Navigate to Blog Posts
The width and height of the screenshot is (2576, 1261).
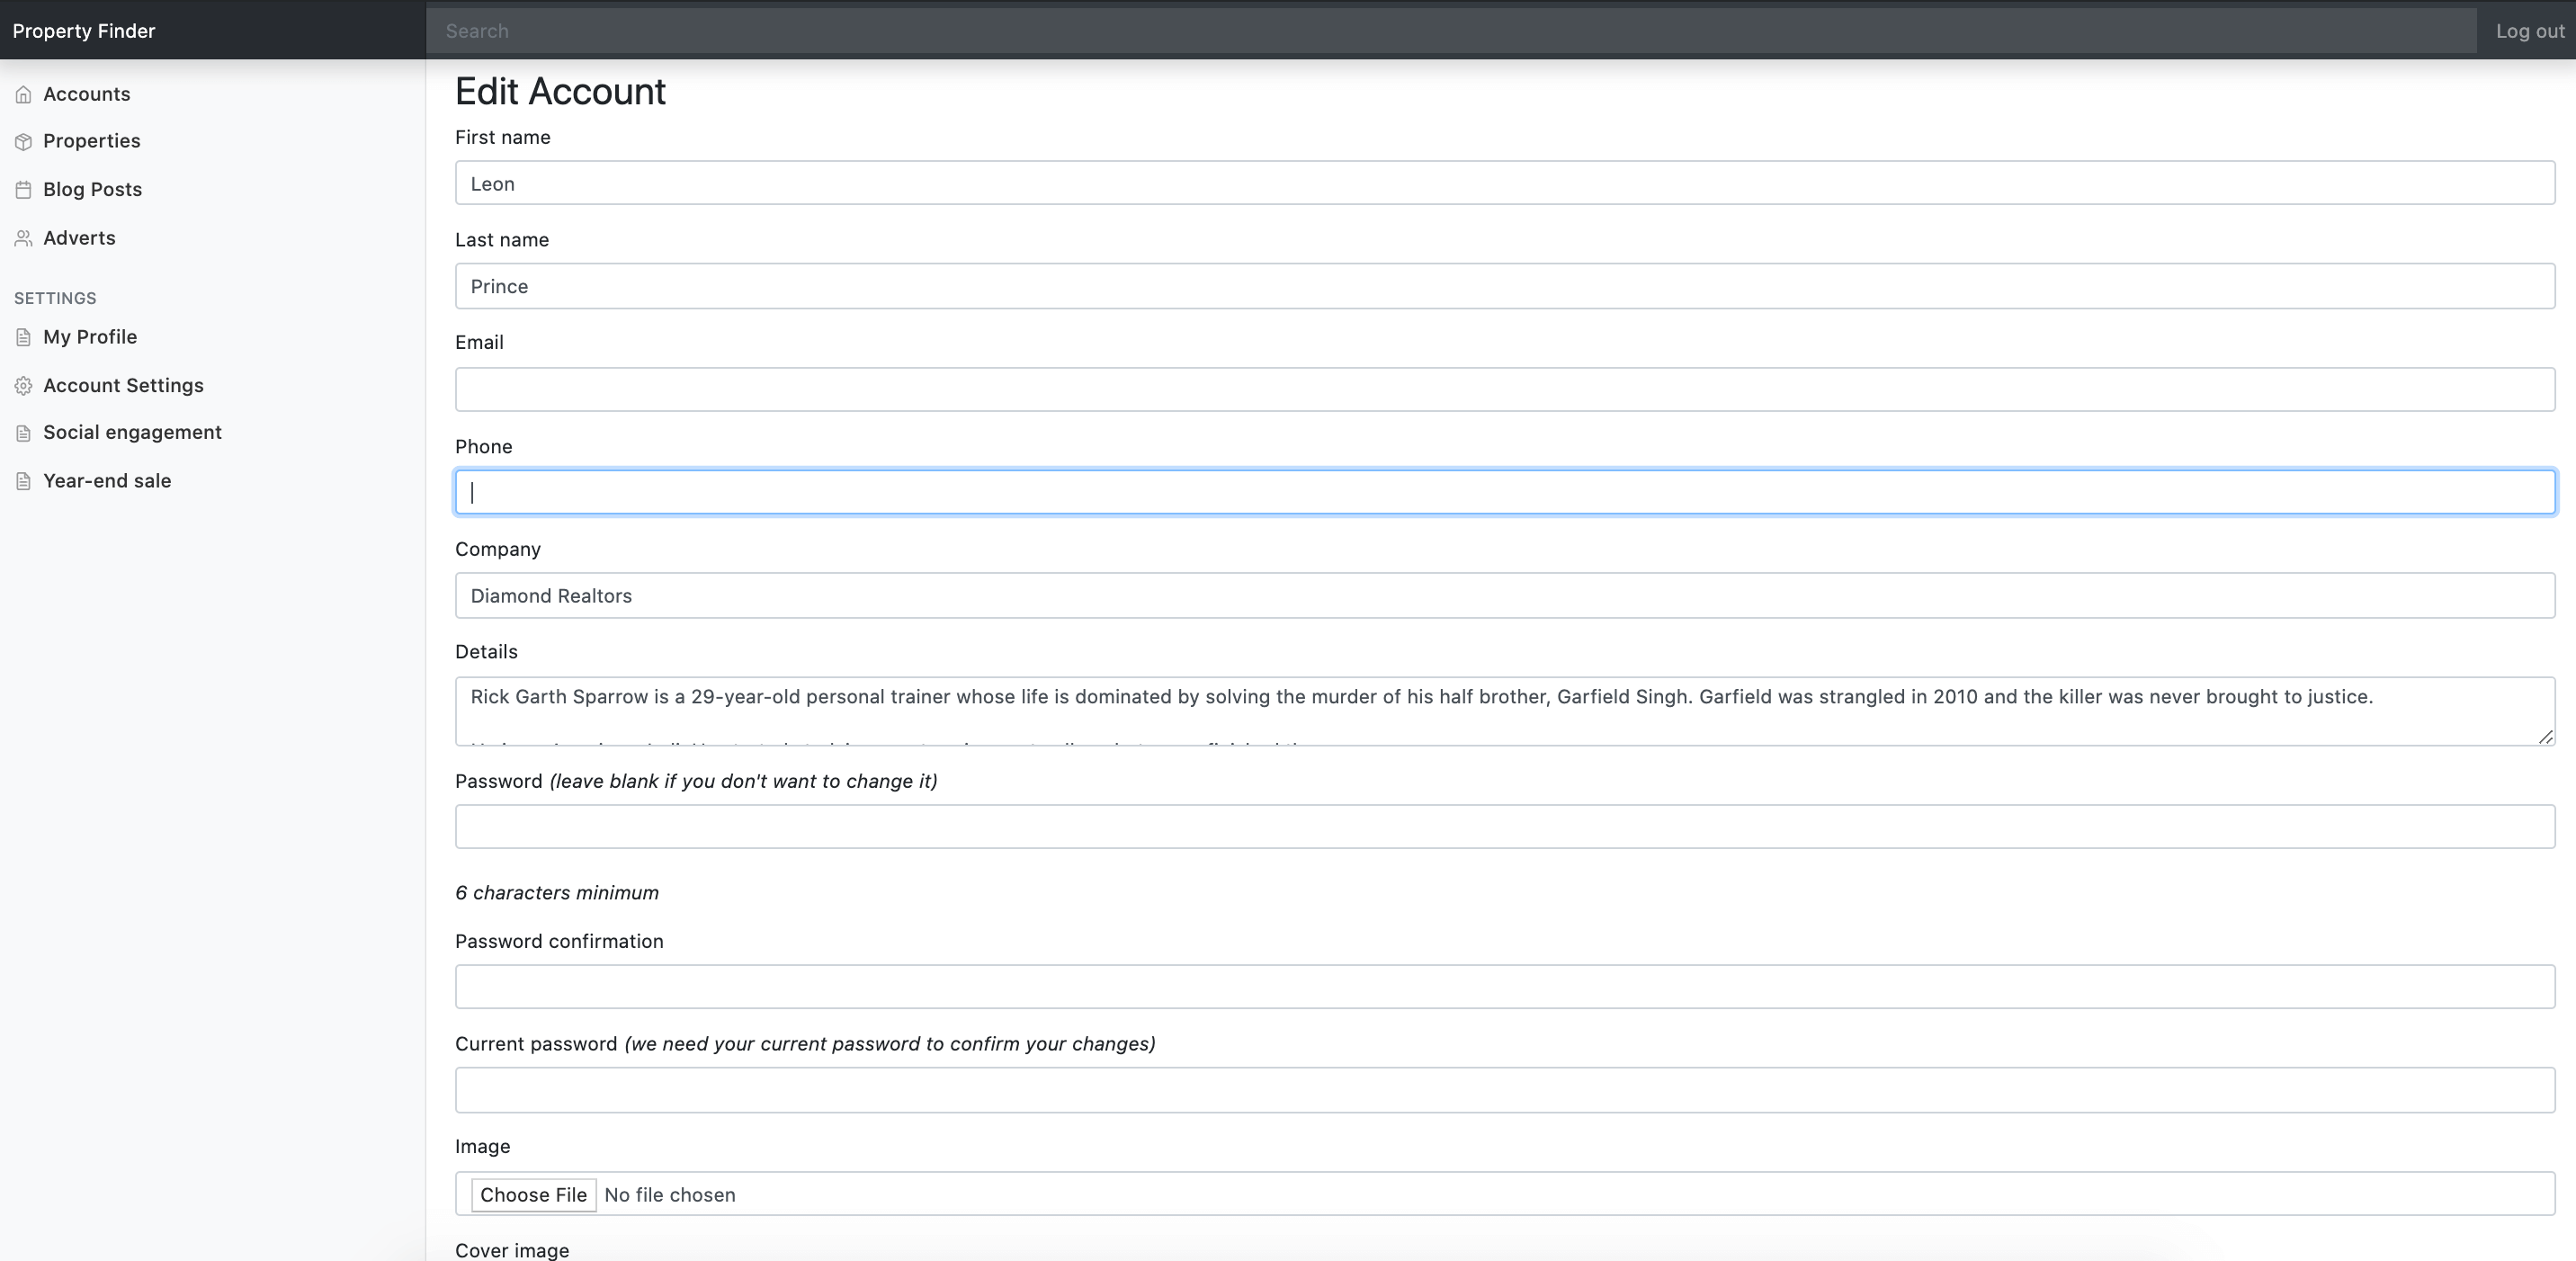pos(92,189)
